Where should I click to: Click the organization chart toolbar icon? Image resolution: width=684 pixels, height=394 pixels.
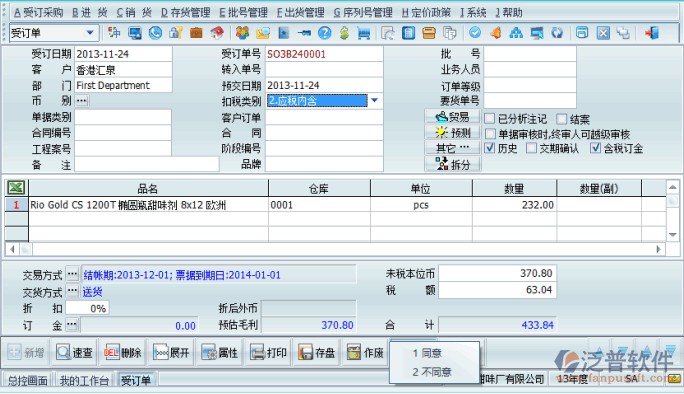(x=516, y=33)
